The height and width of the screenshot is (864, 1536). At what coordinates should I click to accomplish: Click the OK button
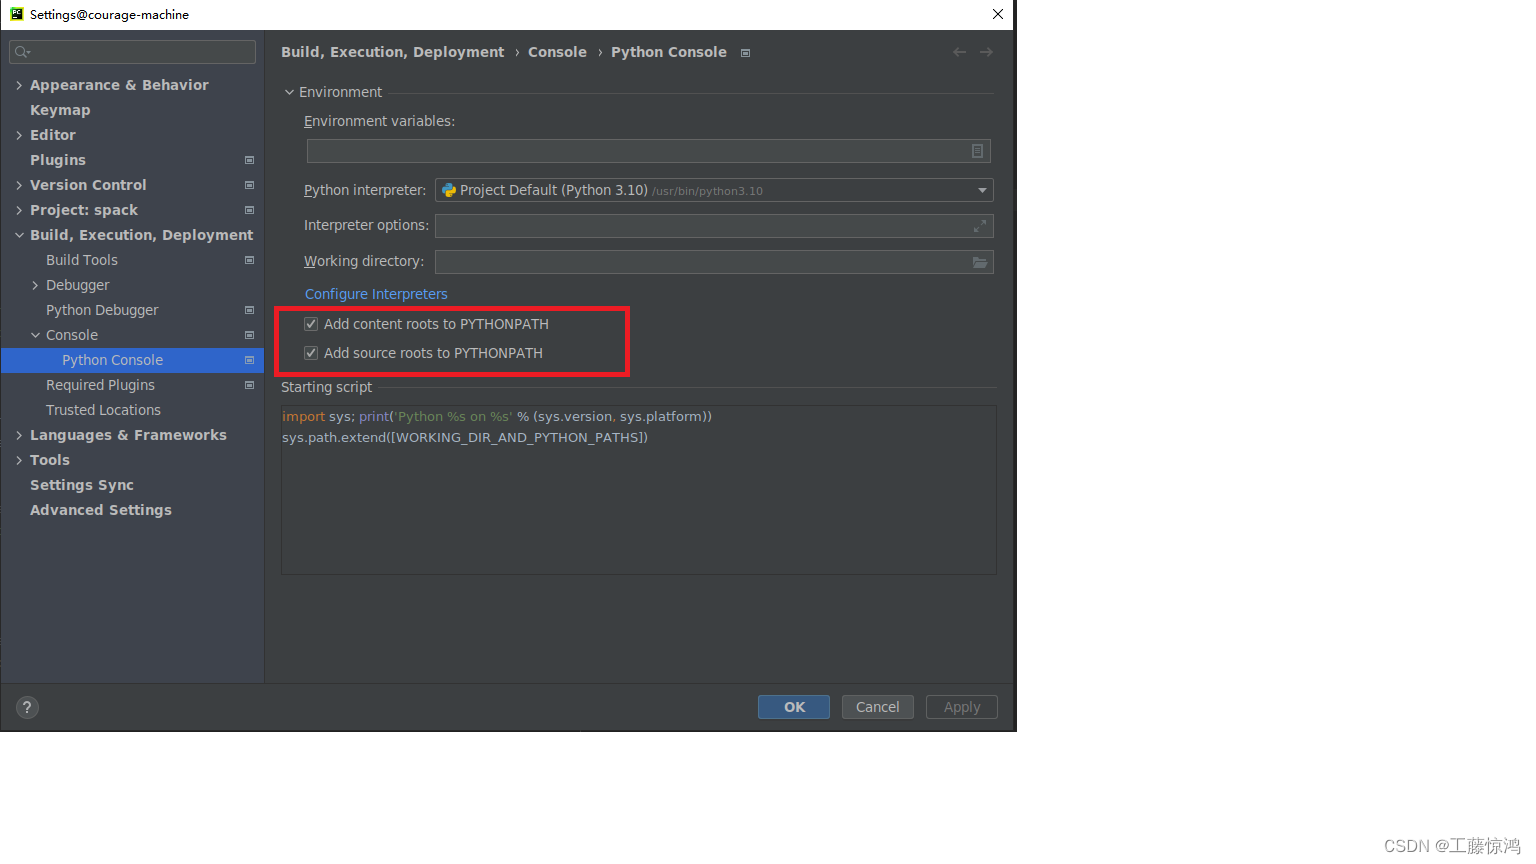(x=793, y=707)
